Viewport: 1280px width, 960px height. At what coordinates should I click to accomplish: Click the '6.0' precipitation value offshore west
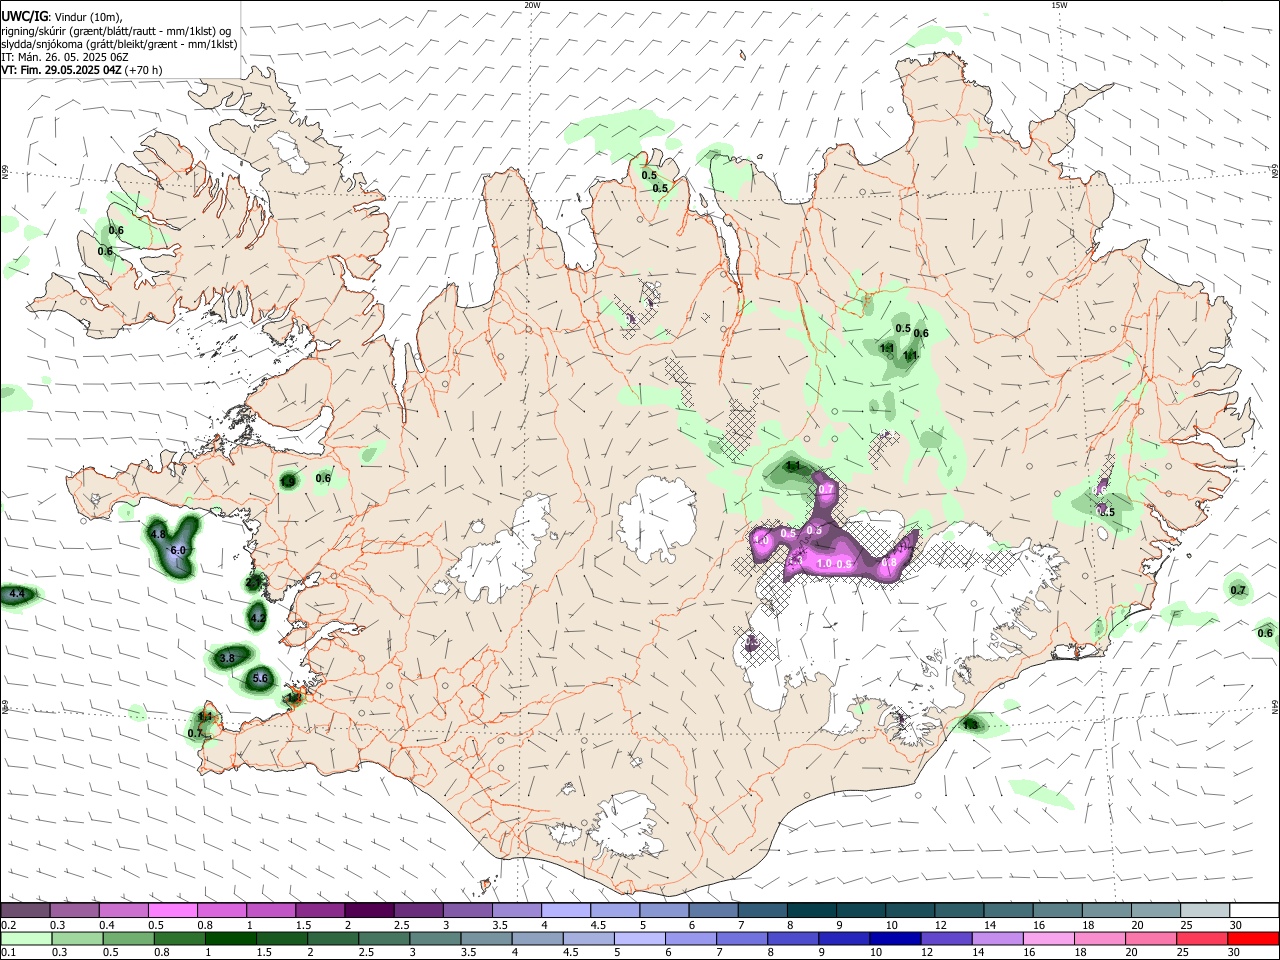[x=179, y=551]
